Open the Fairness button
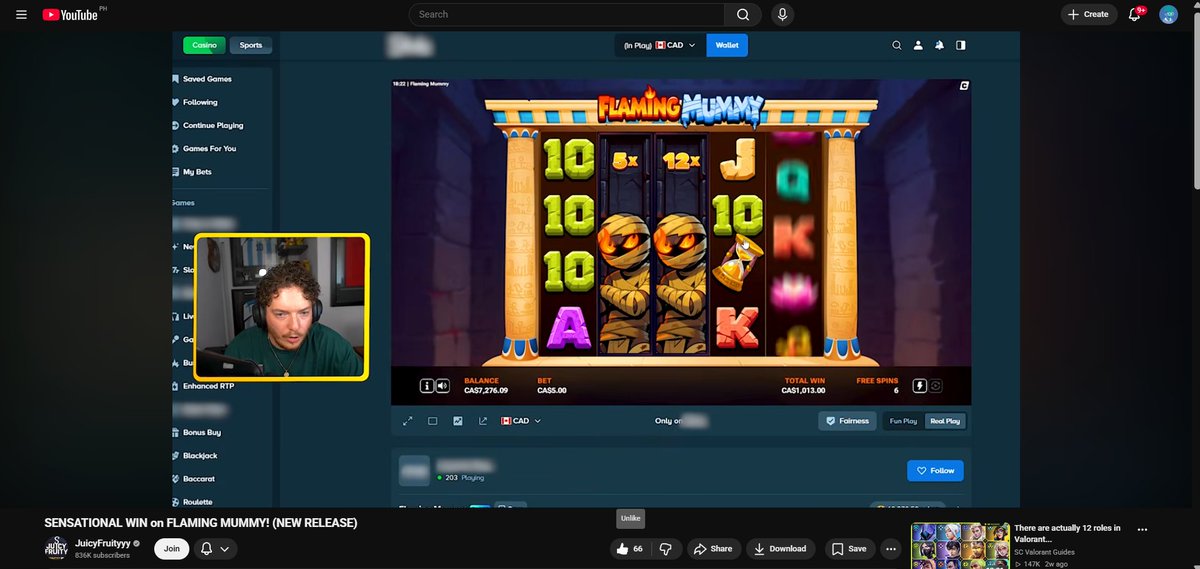This screenshot has width=1200, height=569. tap(847, 421)
